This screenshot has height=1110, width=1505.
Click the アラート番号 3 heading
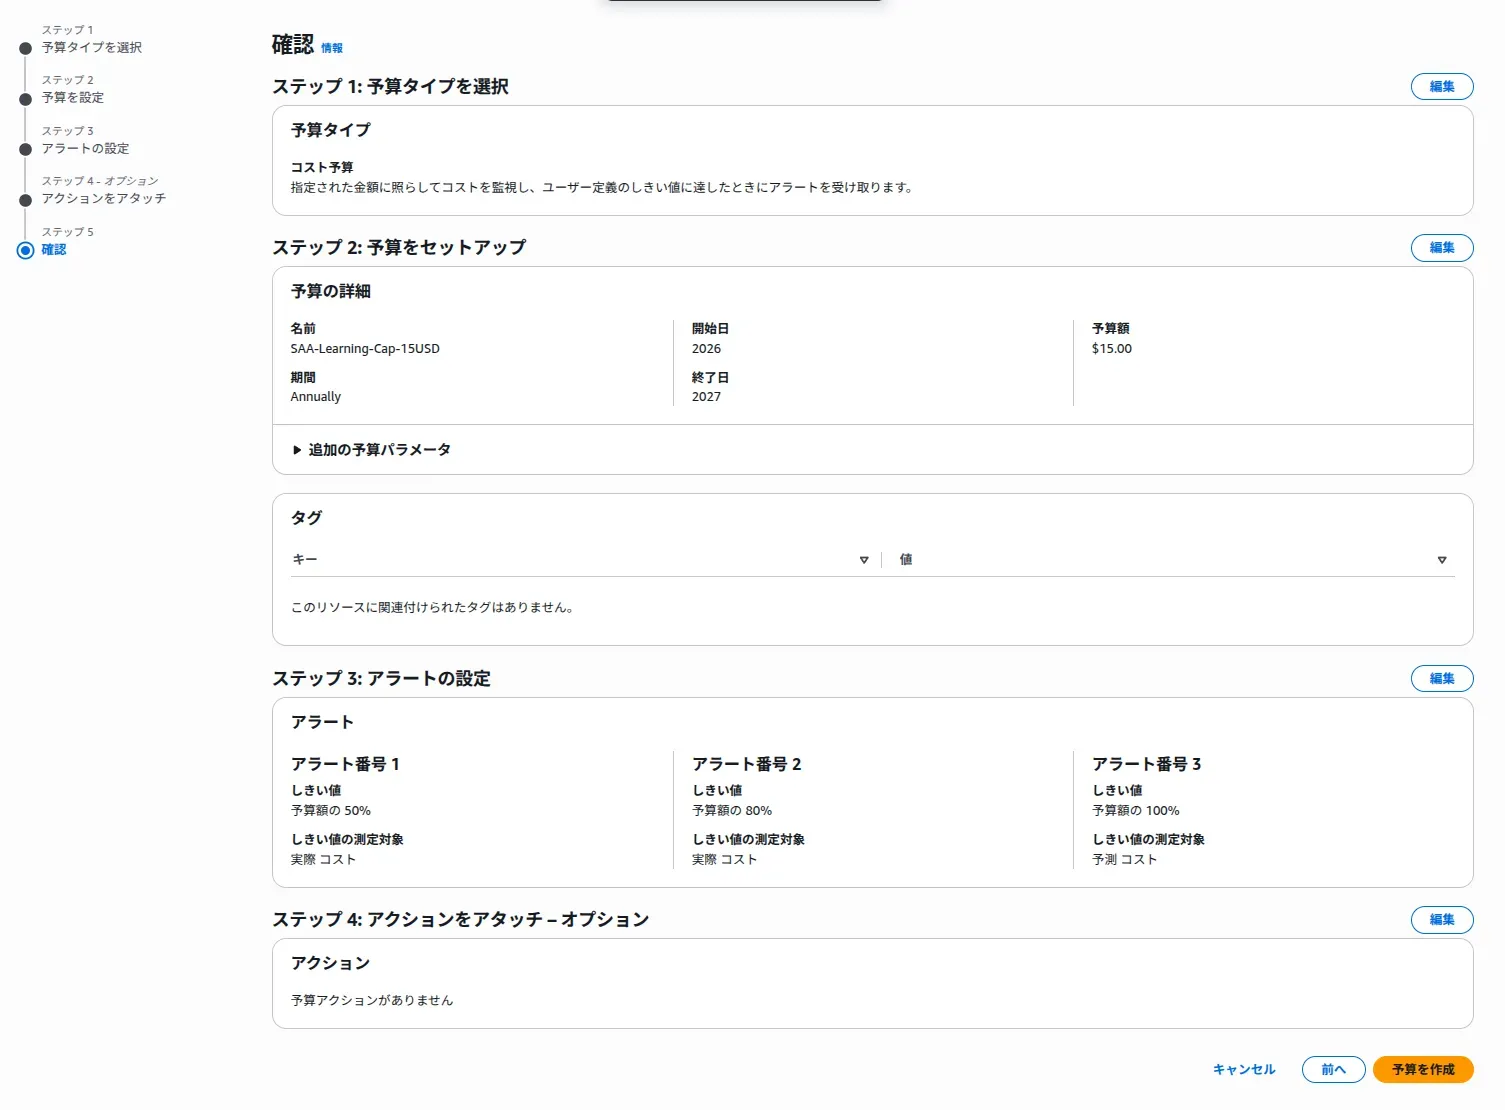point(1147,765)
